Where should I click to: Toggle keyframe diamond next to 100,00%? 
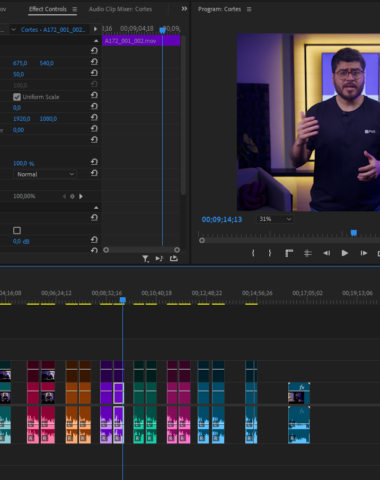click(72, 196)
